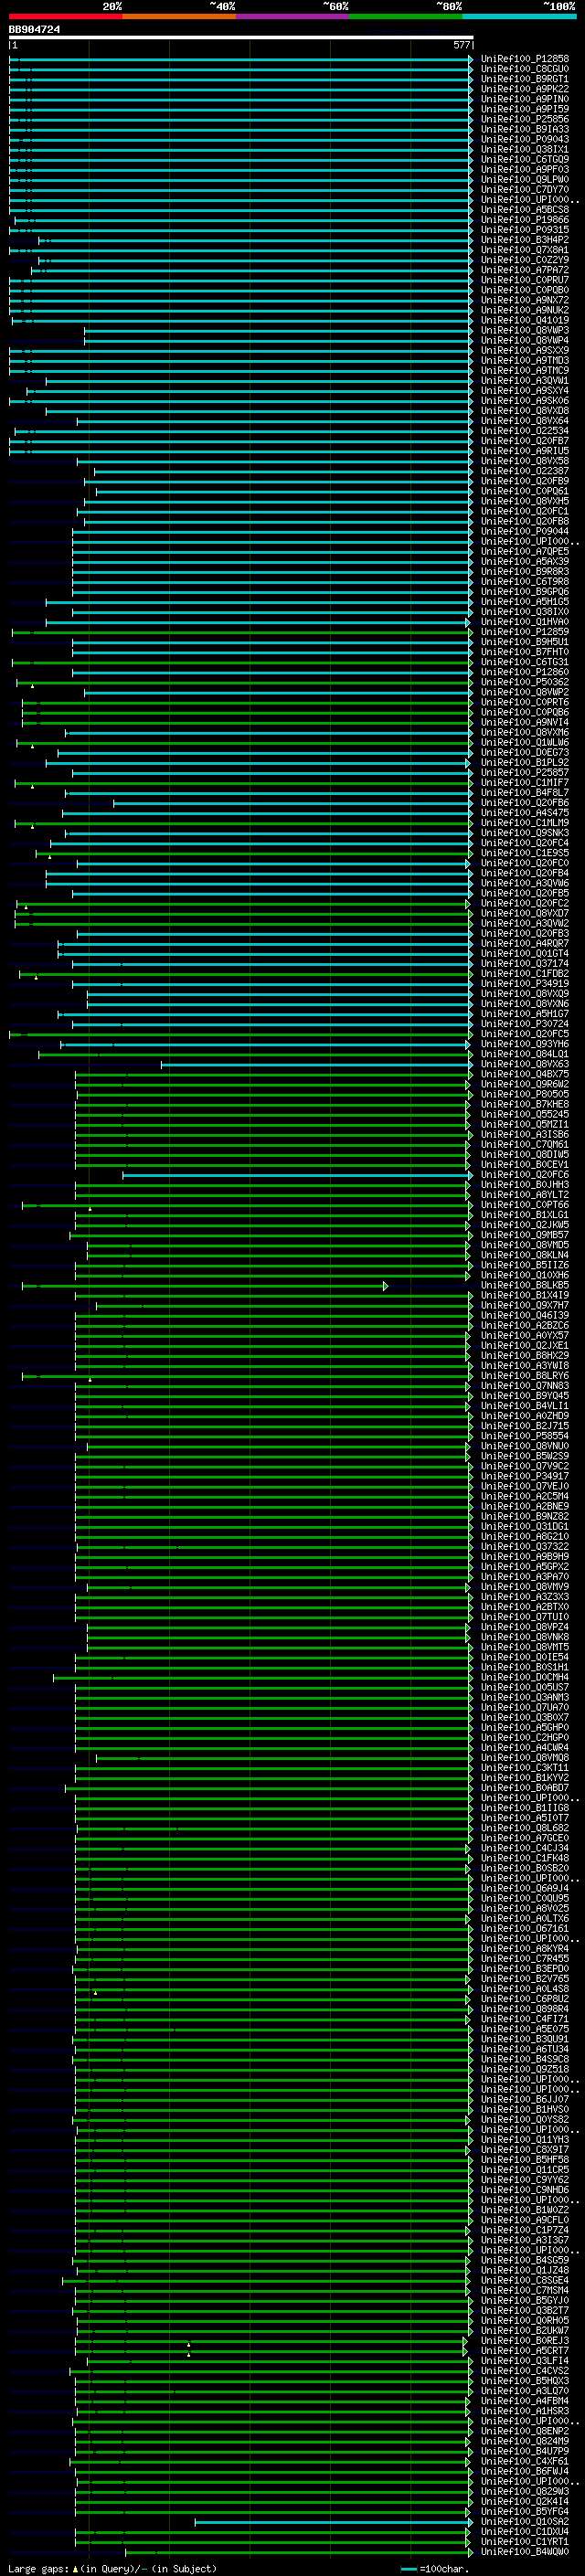
Task: Click the orange ~40% identity legend segment
Action: tap(180, 16)
